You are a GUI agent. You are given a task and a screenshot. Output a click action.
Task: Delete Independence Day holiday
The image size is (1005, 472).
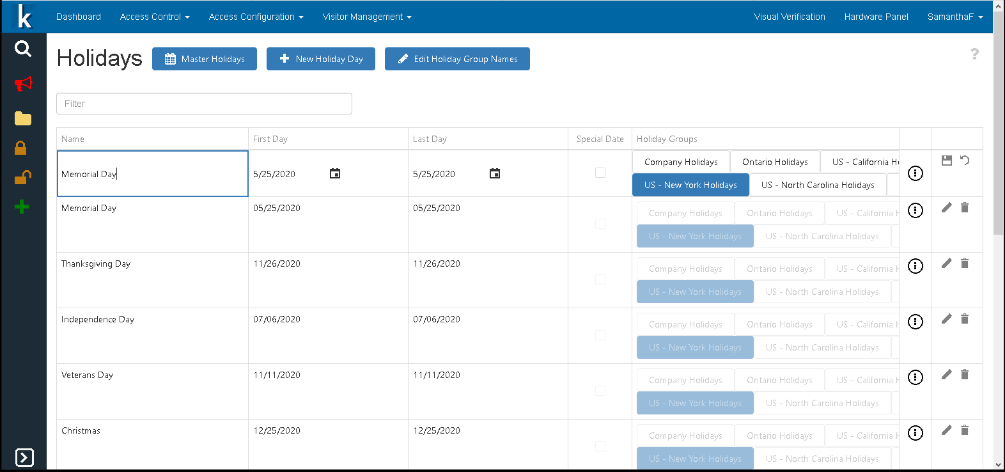965,319
